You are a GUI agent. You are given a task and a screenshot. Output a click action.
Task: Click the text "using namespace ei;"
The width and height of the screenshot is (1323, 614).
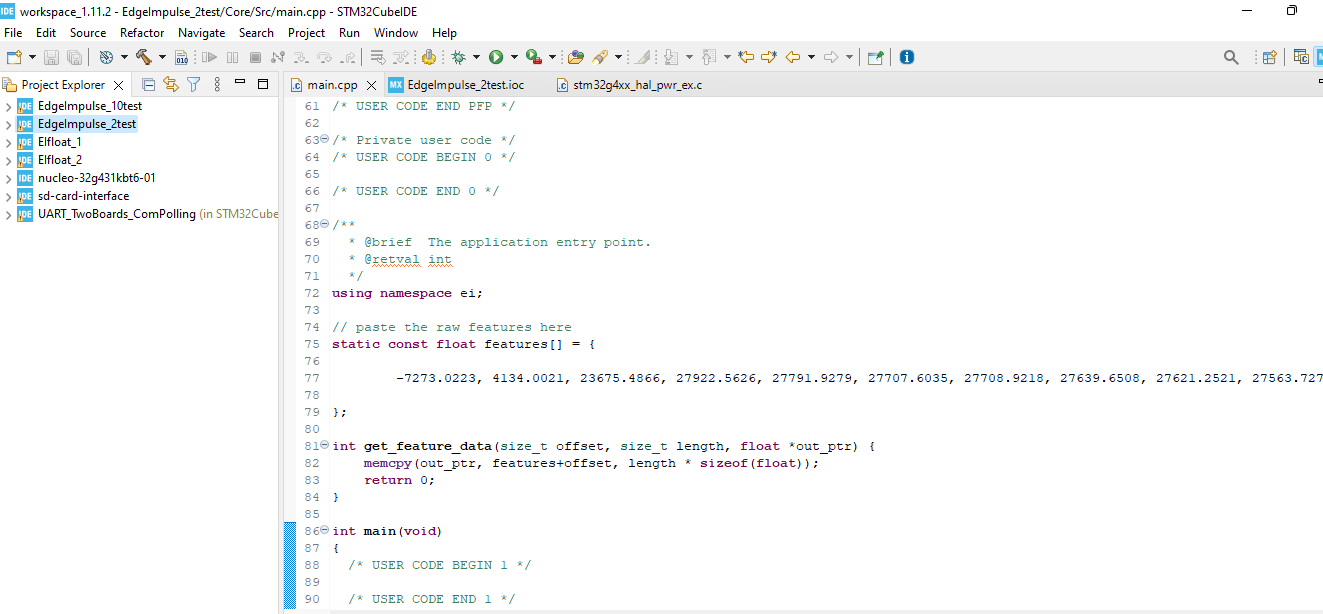[407, 293]
